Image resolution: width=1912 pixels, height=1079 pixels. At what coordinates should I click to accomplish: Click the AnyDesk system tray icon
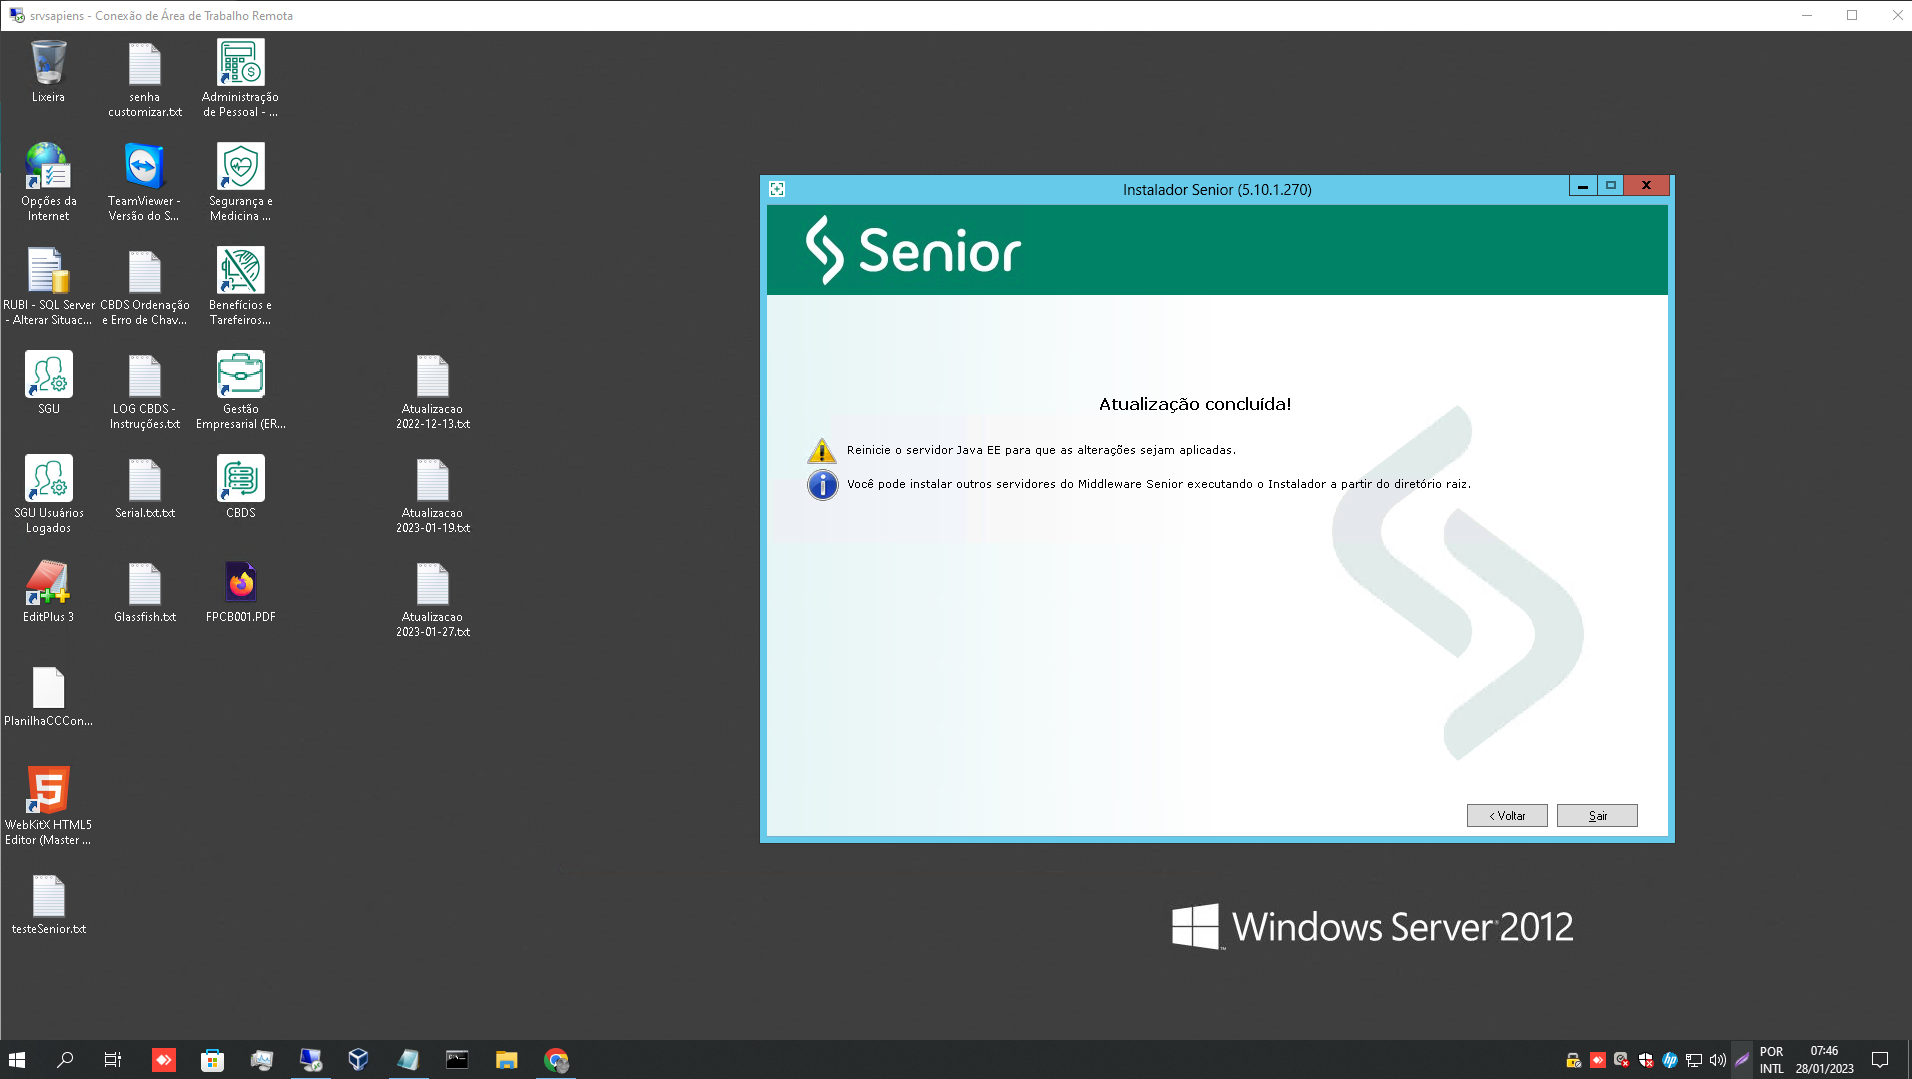coord(1598,1060)
